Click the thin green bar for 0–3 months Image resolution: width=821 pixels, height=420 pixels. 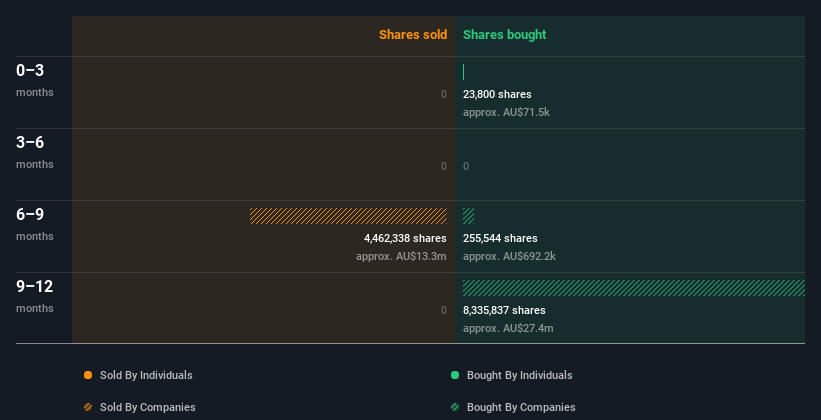click(463, 72)
